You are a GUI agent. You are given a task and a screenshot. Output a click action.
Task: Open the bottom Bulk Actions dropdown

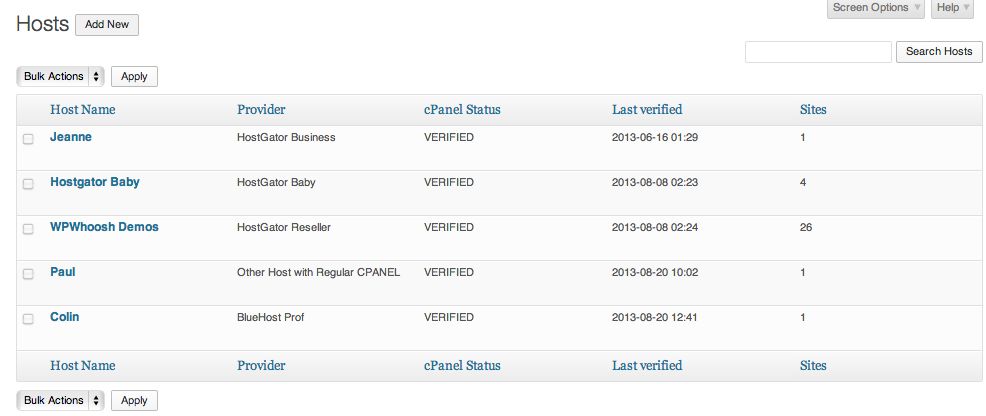(x=60, y=400)
